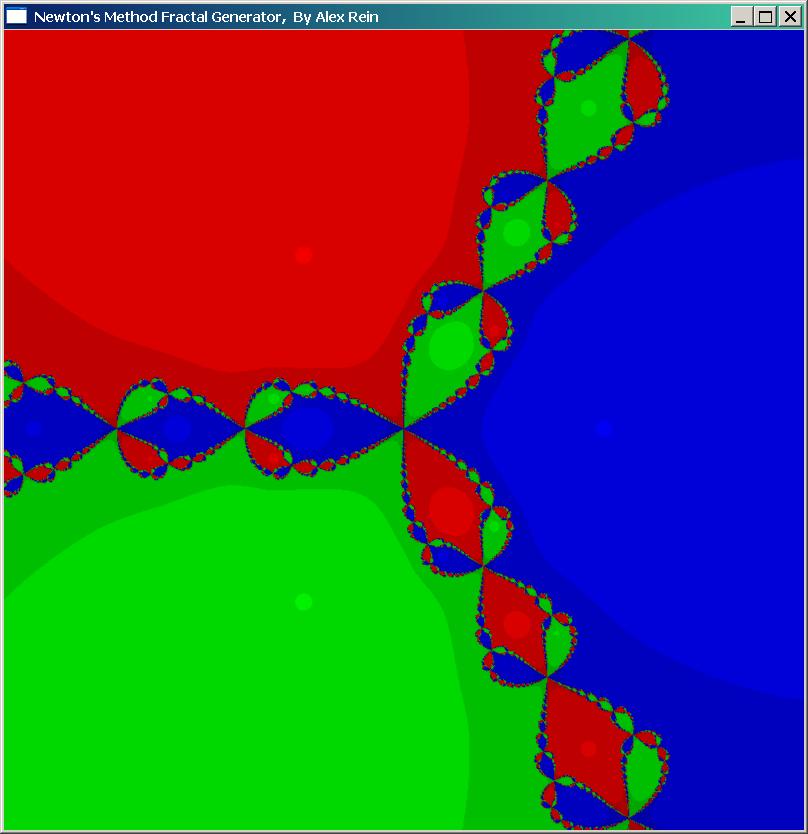The height and width of the screenshot is (834, 808).
Task: Minimize the Newton's Method Fractal Generator window
Action: coord(741,16)
